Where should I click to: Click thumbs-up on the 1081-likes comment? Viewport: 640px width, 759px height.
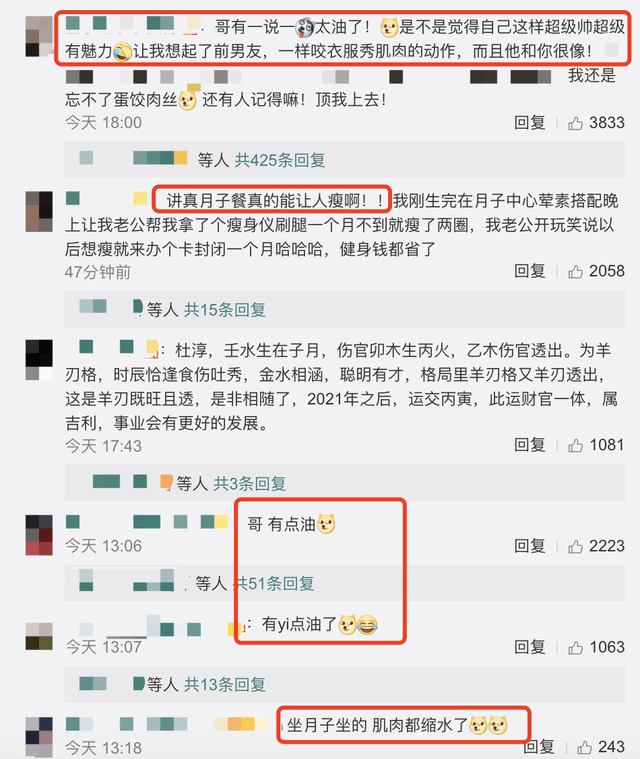(x=575, y=445)
